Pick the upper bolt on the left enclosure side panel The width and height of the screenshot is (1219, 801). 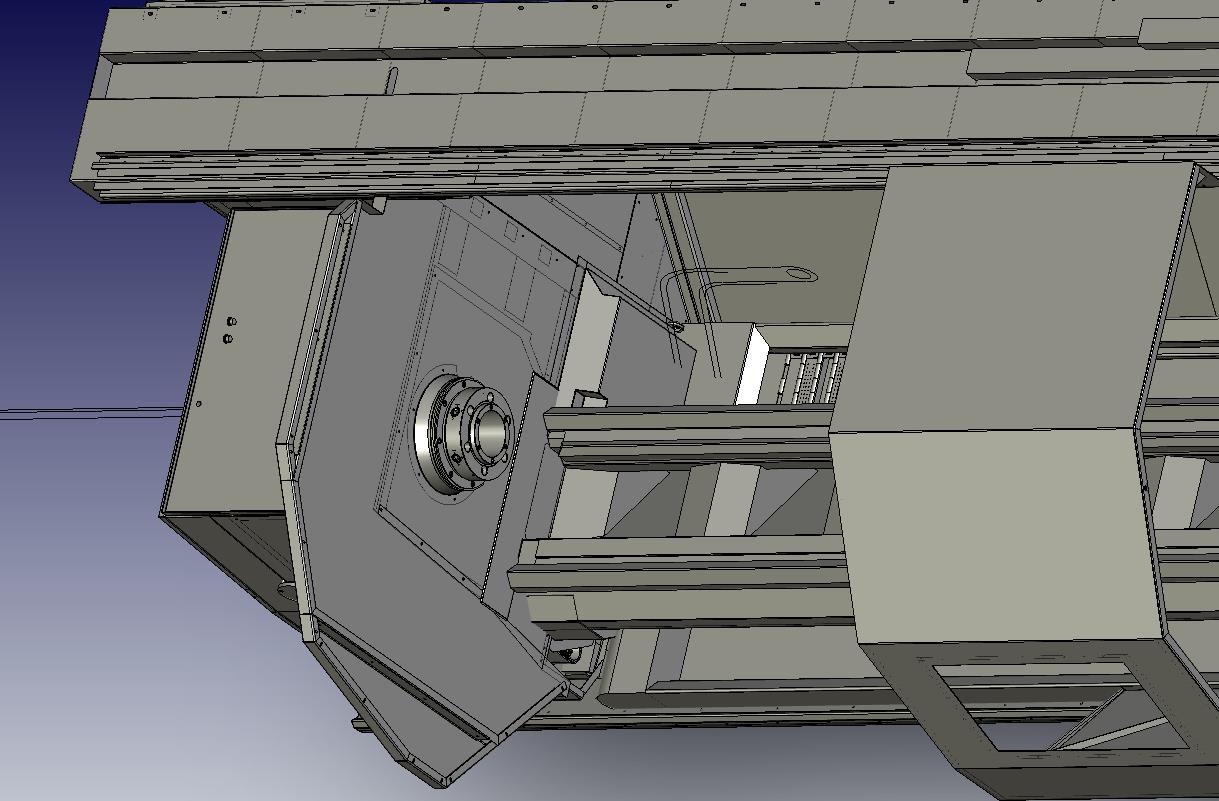pyautogui.click(x=232, y=323)
